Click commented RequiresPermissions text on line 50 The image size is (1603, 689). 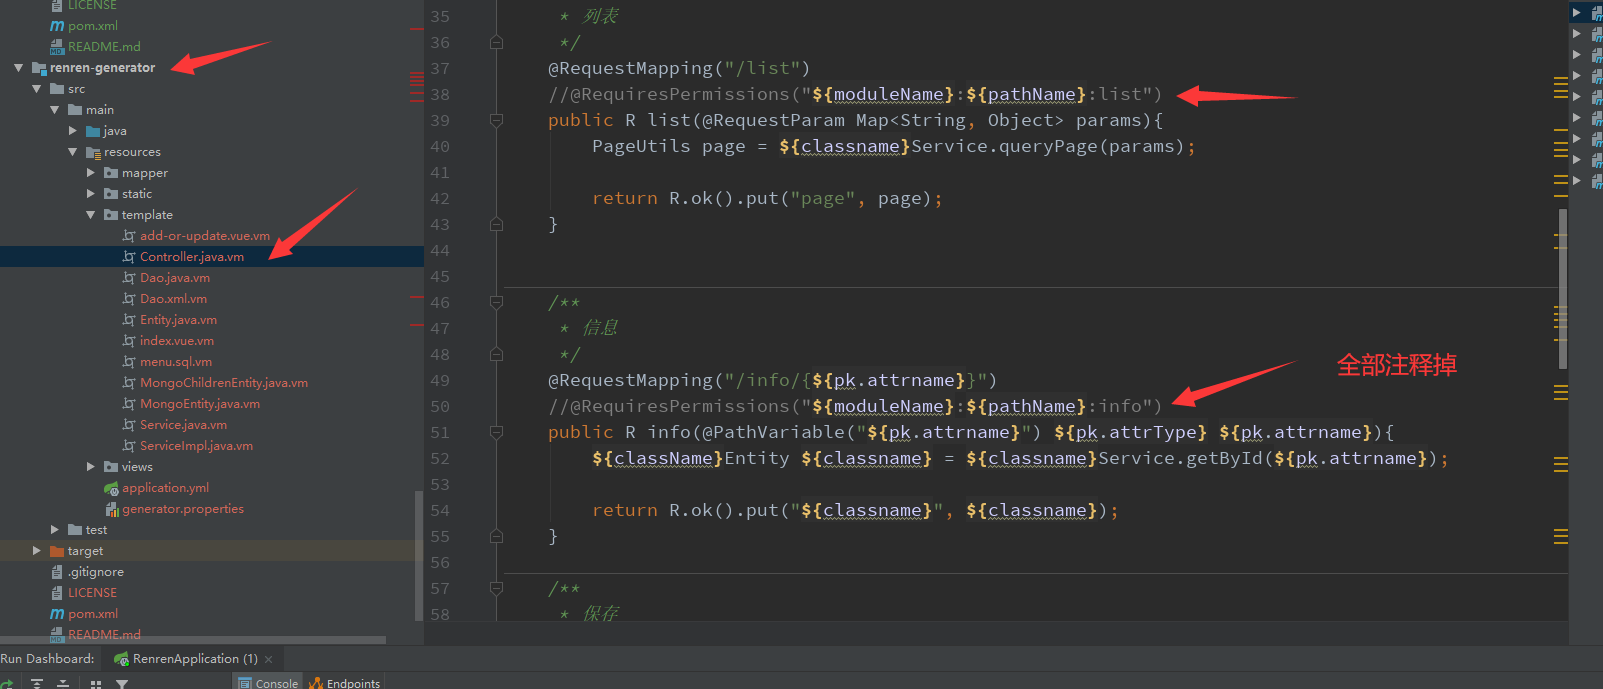[855, 407]
